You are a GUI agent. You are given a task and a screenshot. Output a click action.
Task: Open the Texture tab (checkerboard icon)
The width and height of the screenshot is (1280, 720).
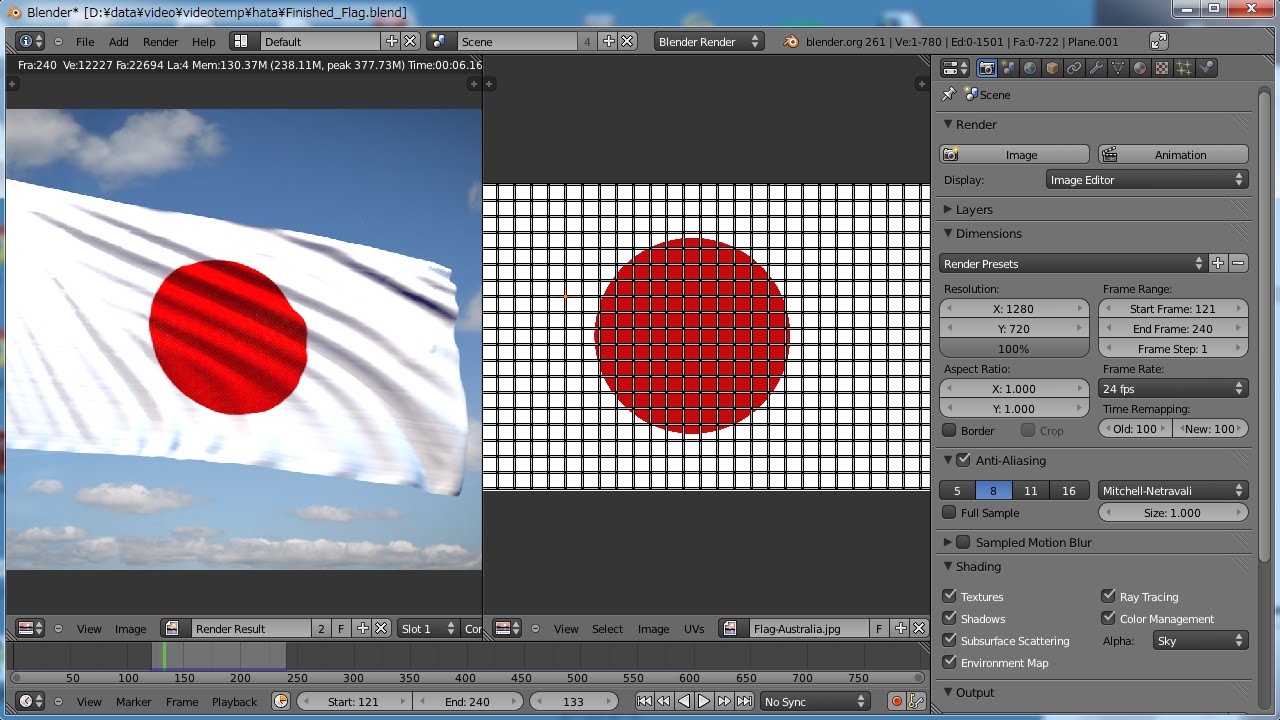tap(1162, 68)
